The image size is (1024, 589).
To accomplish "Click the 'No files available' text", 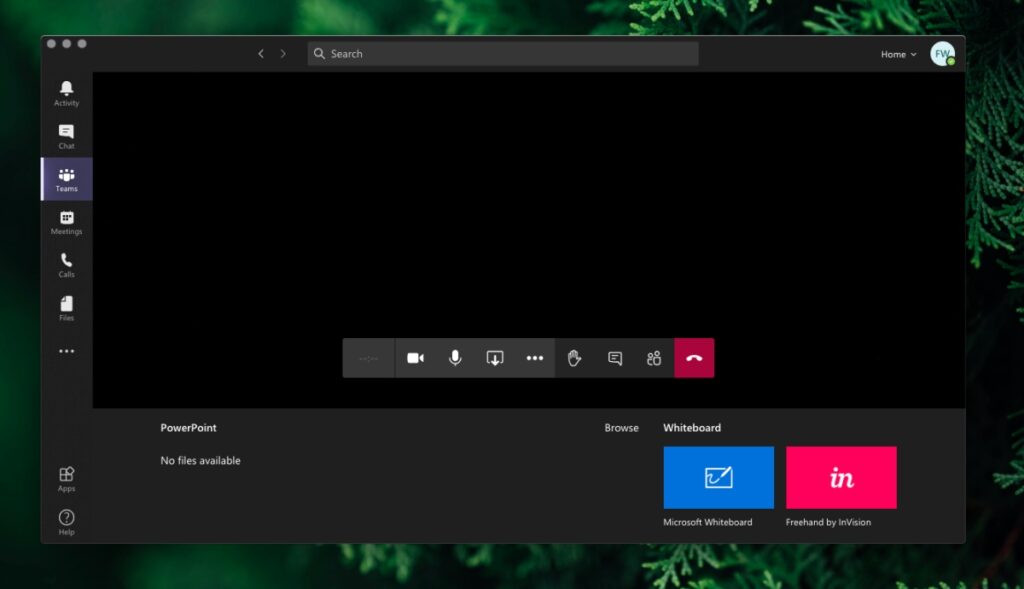I will click(200, 460).
